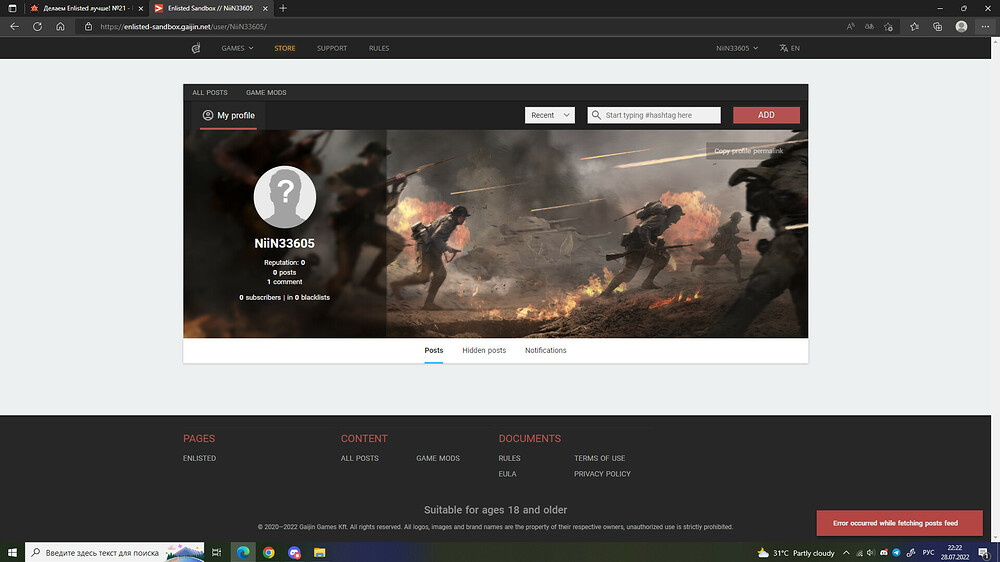Open PRIVACY POLICY link
The height and width of the screenshot is (562, 1000).
(602, 474)
